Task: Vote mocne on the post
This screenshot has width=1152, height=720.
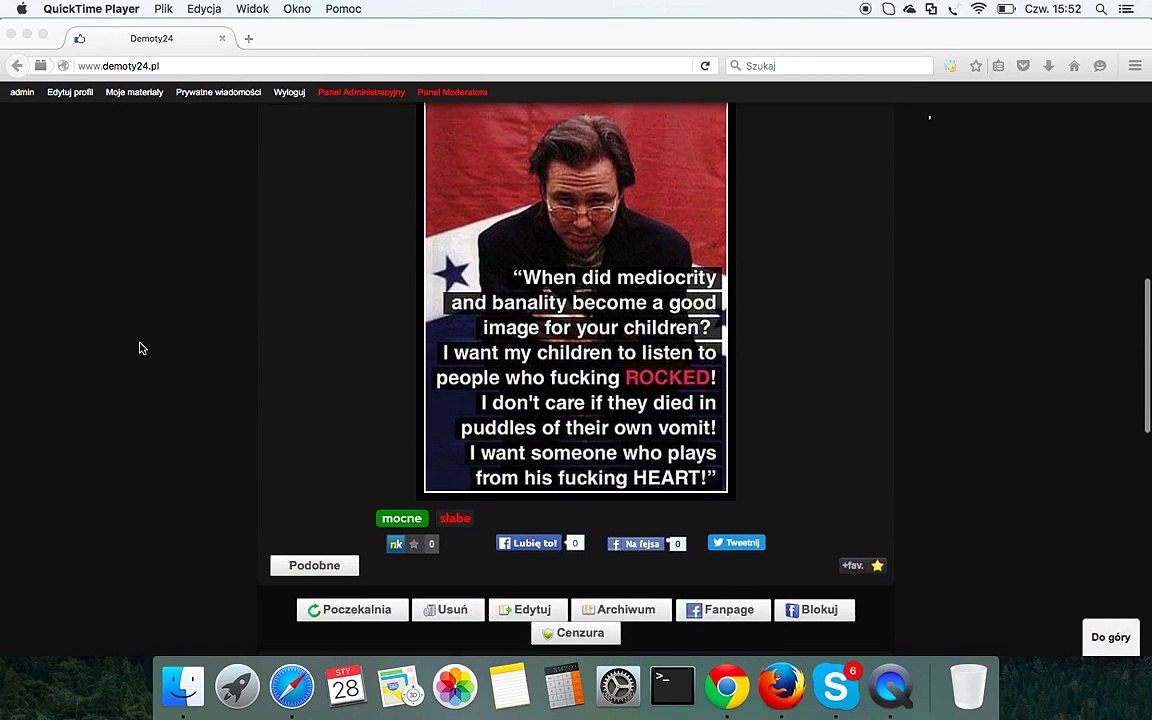Action: coord(402,518)
